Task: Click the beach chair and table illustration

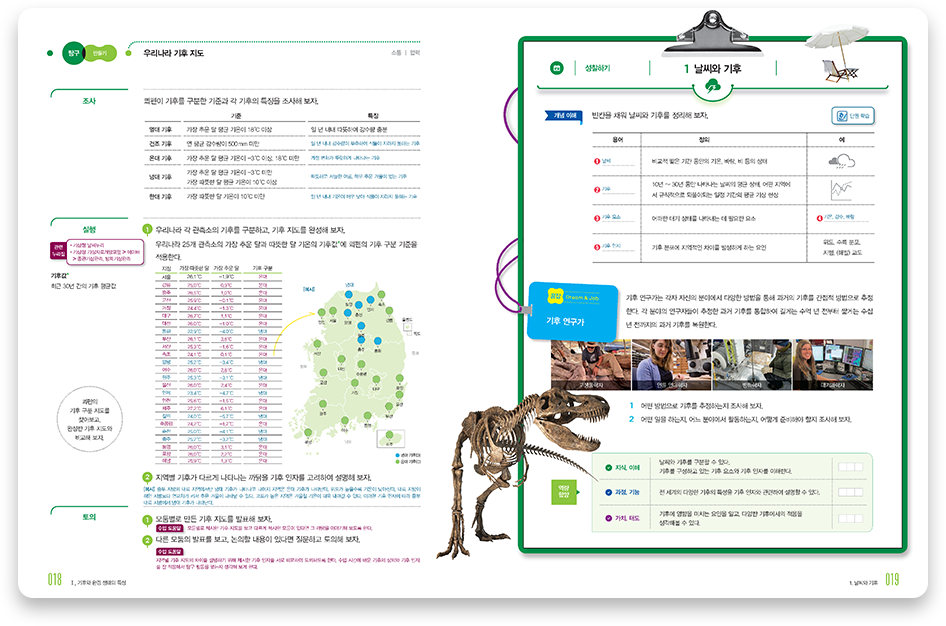Action: (x=840, y=71)
